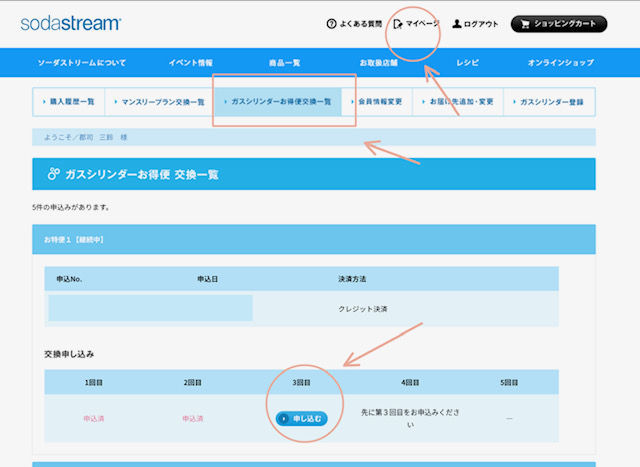Image resolution: width=640 pixels, height=467 pixels.
Task: Click 先に第3回目をお申込みください message
Action: 410,418
